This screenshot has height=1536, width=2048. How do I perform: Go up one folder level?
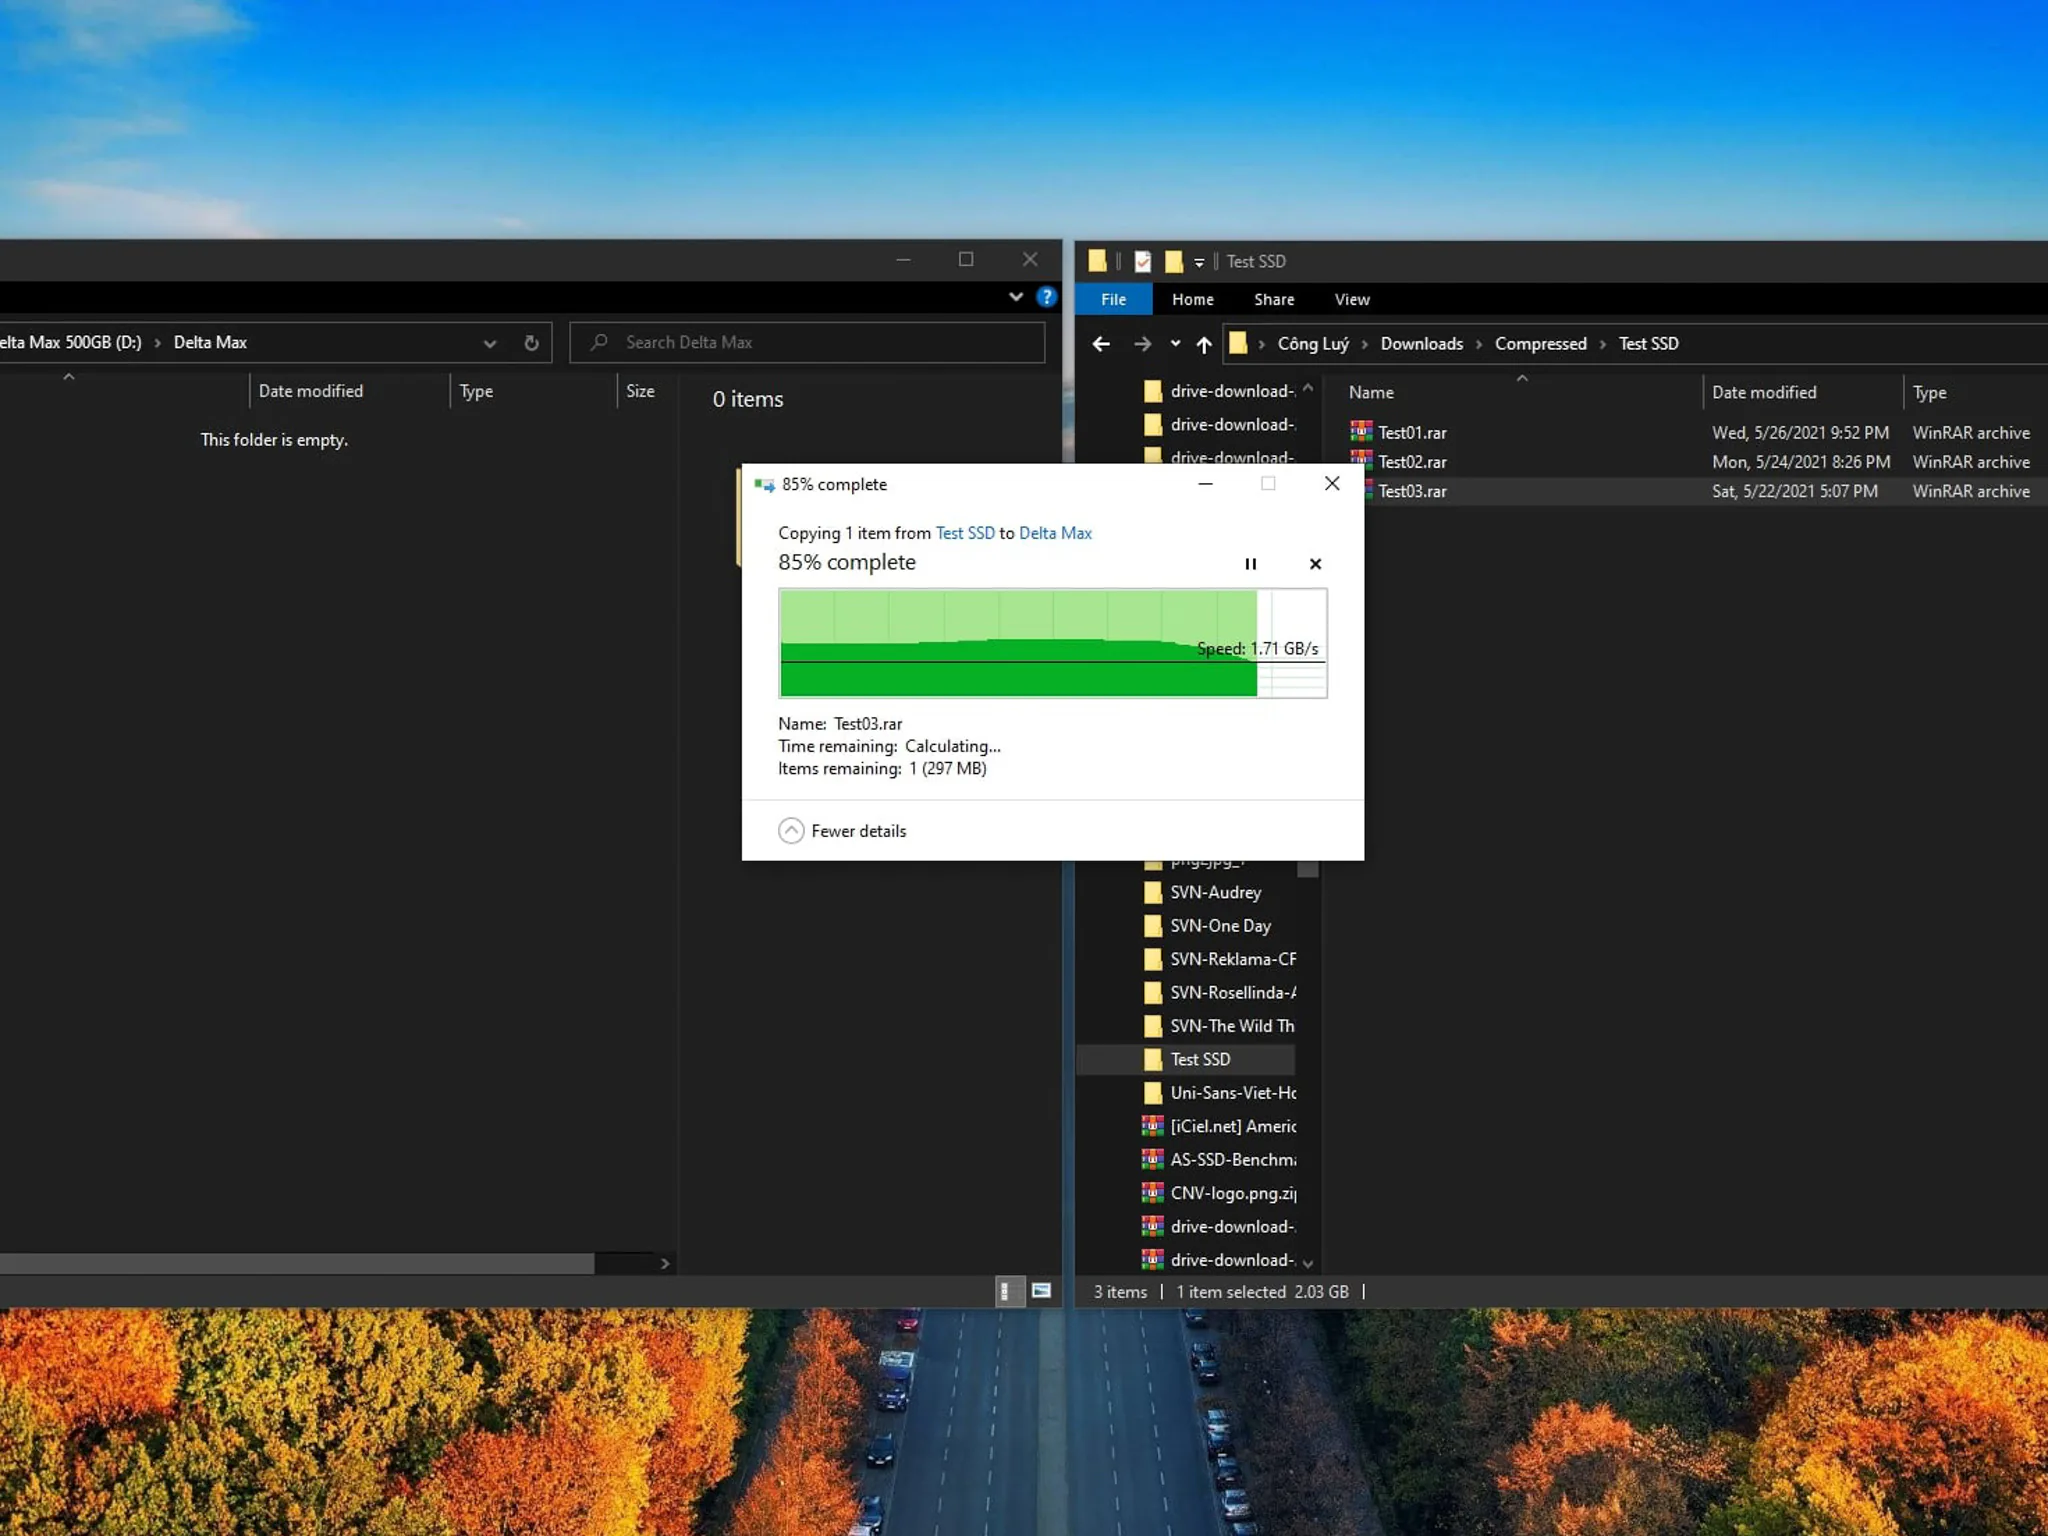point(1204,344)
